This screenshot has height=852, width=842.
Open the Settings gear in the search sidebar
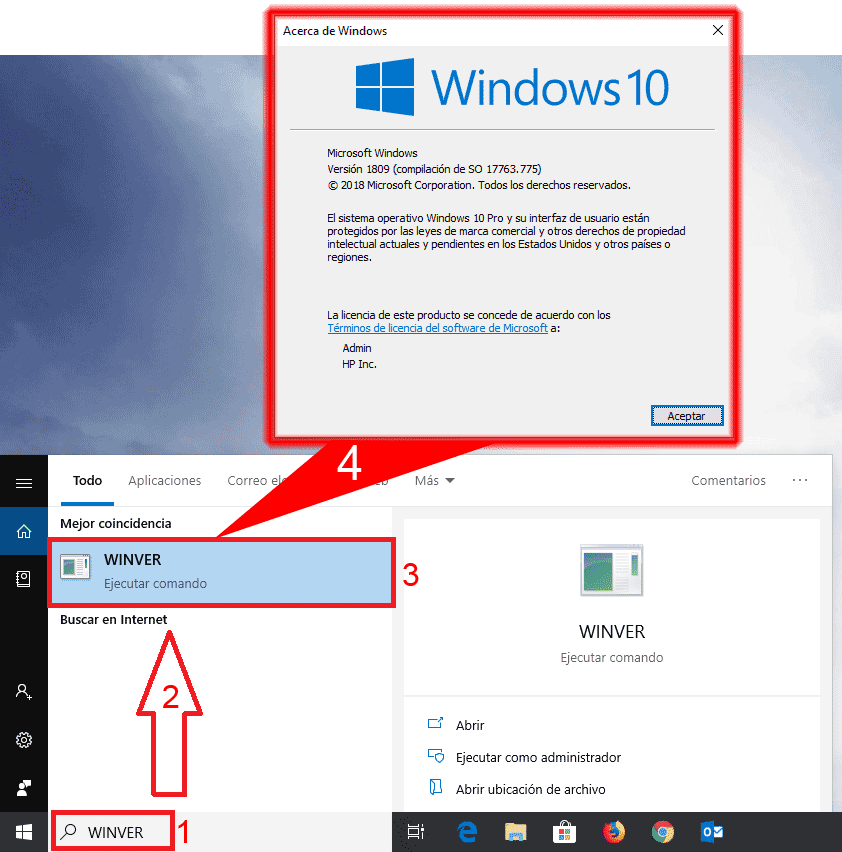click(x=23, y=740)
